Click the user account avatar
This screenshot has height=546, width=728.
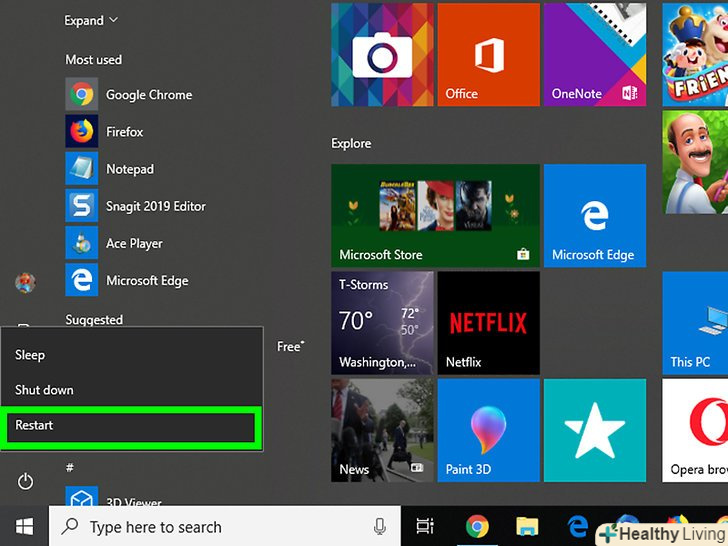point(25,283)
